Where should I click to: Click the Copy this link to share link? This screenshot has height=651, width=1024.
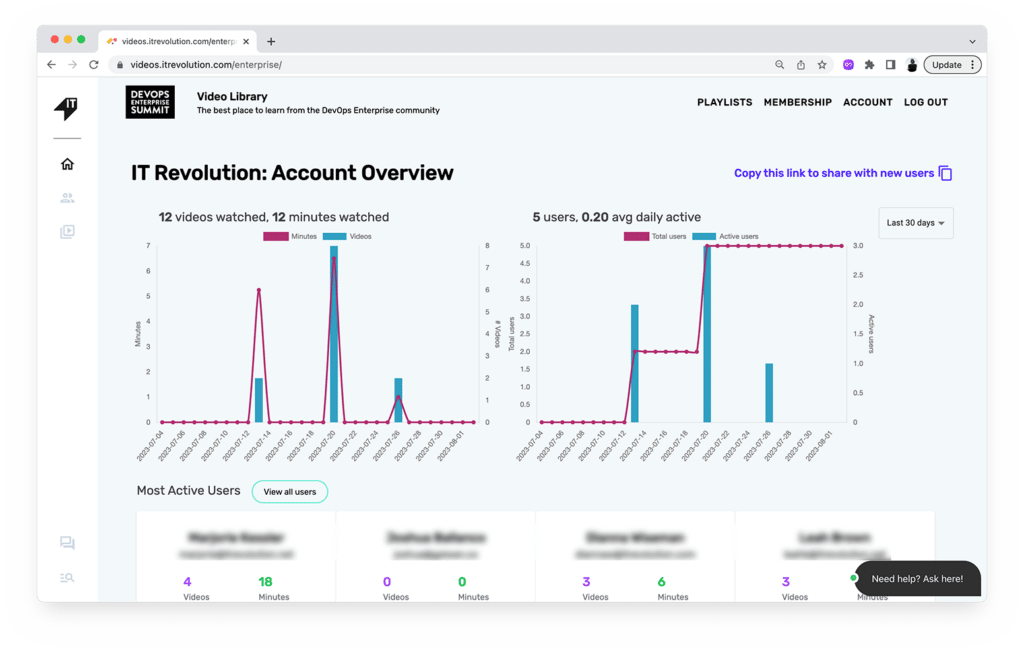833,173
